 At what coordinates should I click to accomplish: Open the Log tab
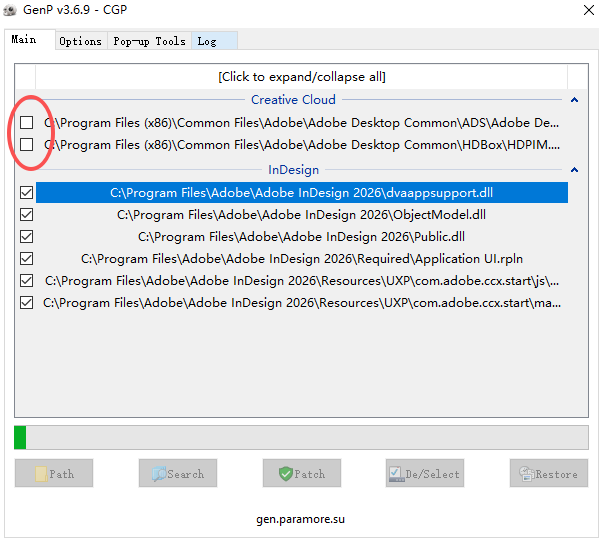(207, 41)
